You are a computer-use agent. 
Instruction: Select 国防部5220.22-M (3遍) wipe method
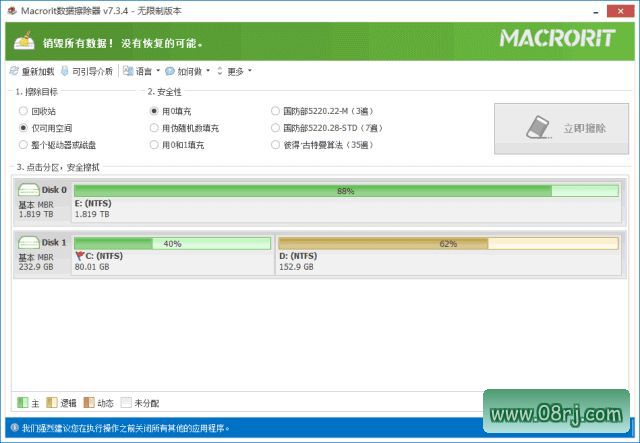pos(275,111)
